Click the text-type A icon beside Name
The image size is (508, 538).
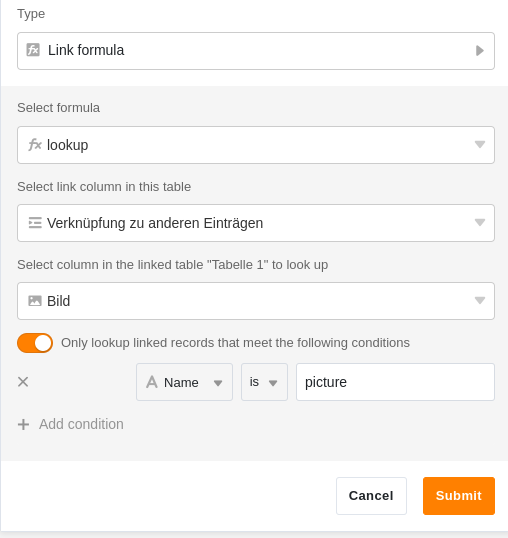152,382
